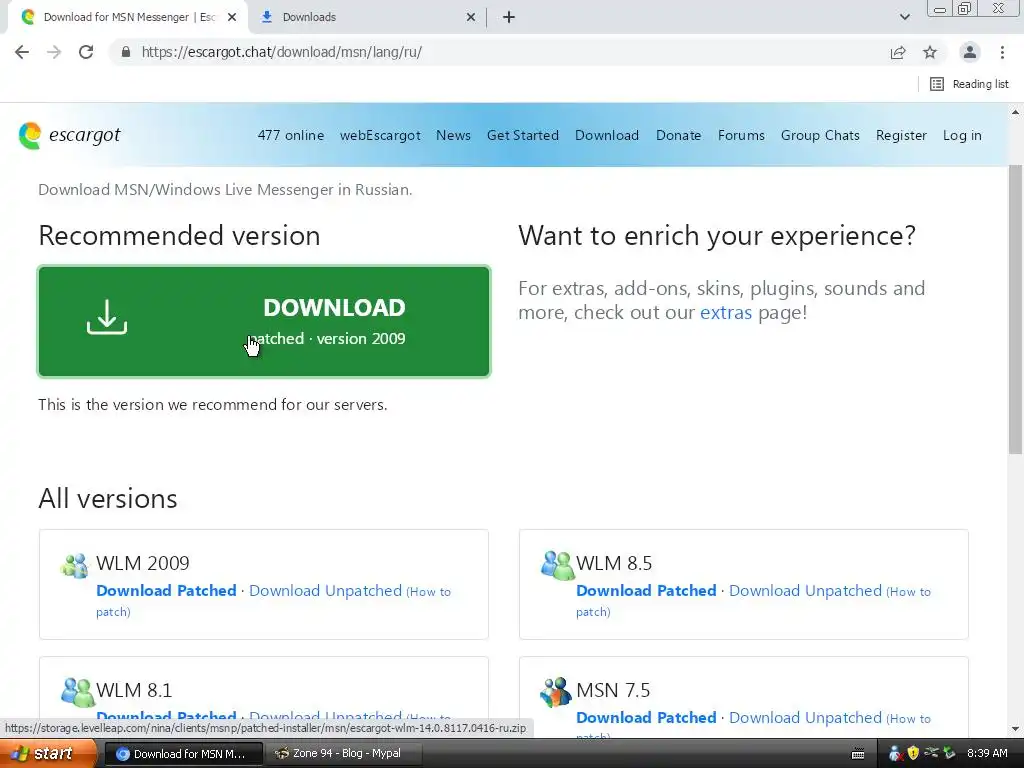Screen dimensions: 1024x768
Task: Bookmark this page with the star icon
Action: (930, 52)
